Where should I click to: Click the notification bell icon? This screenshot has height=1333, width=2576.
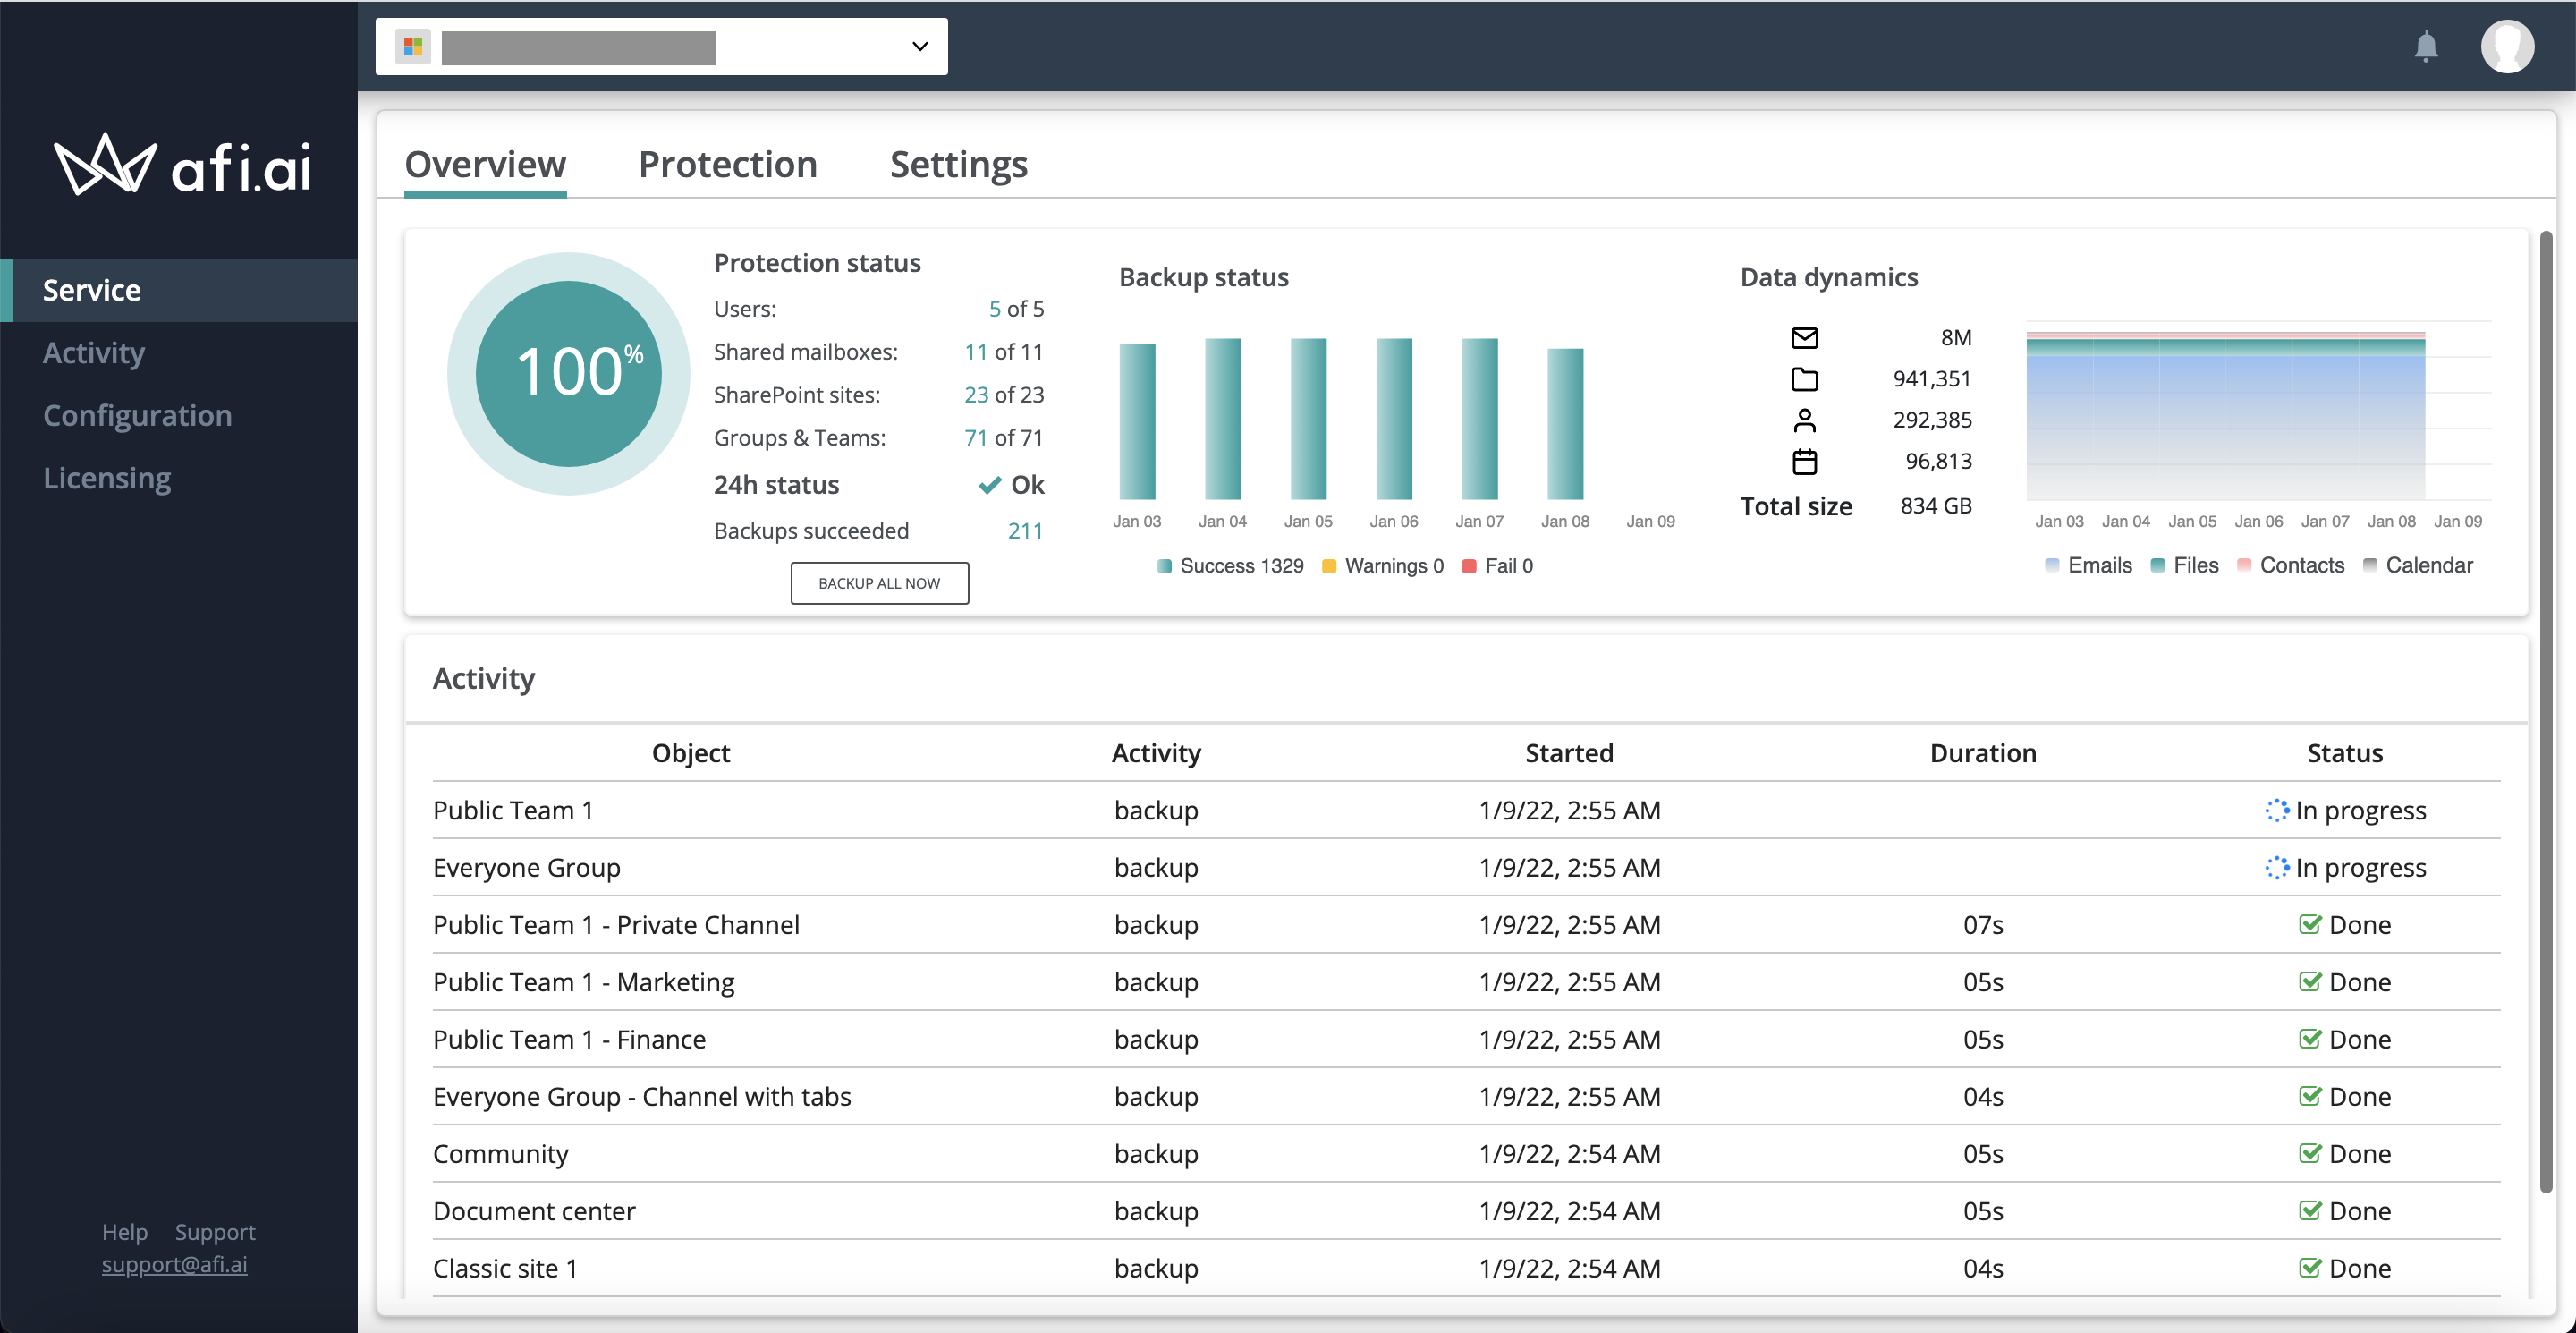[x=2425, y=47]
